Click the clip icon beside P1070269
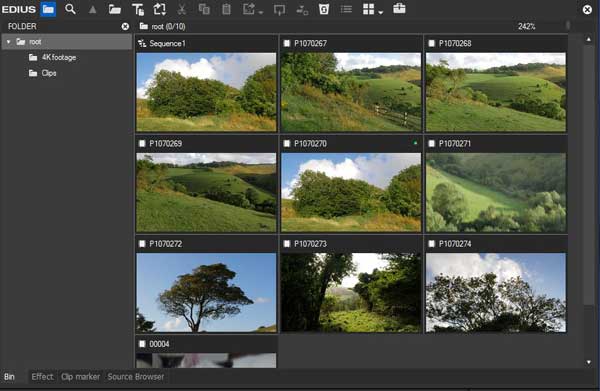The height and width of the screenshot is (391, 600). point(142,143)
